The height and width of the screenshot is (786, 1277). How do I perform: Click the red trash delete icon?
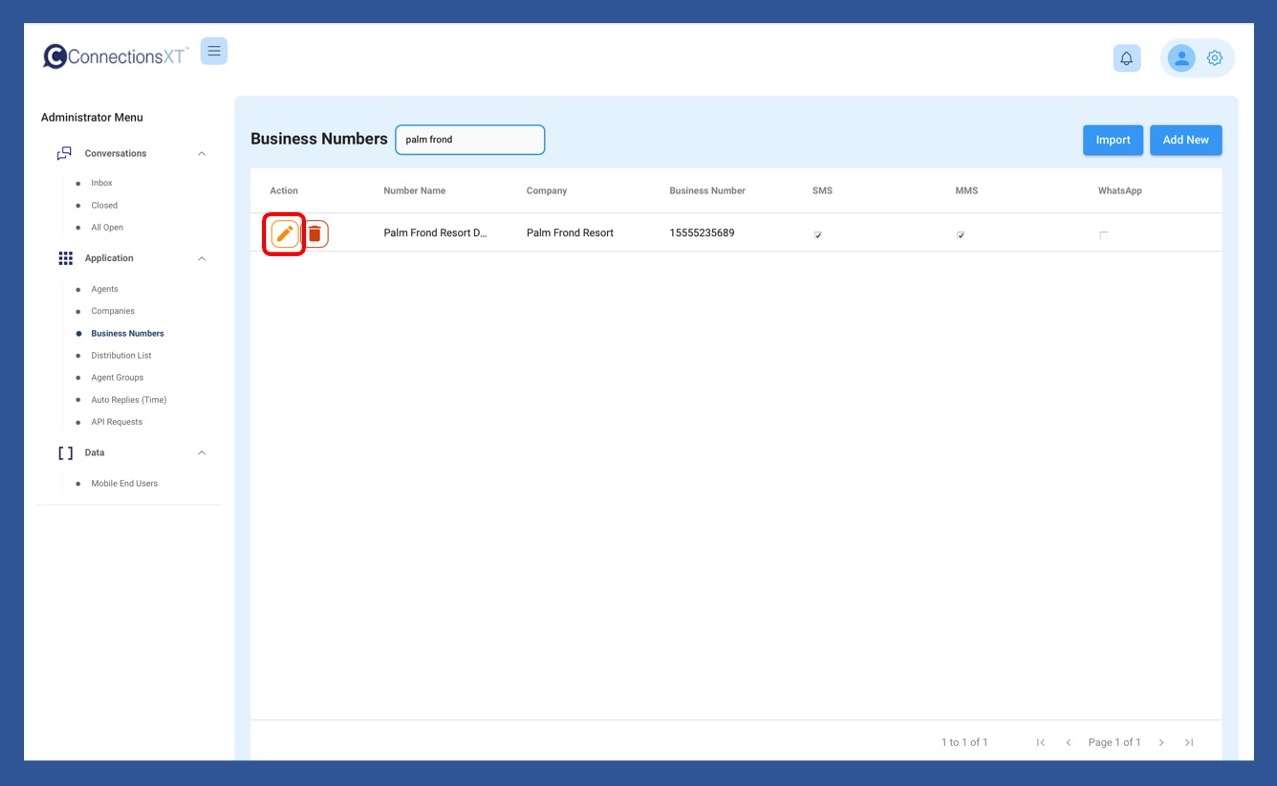tap(315, 234)
